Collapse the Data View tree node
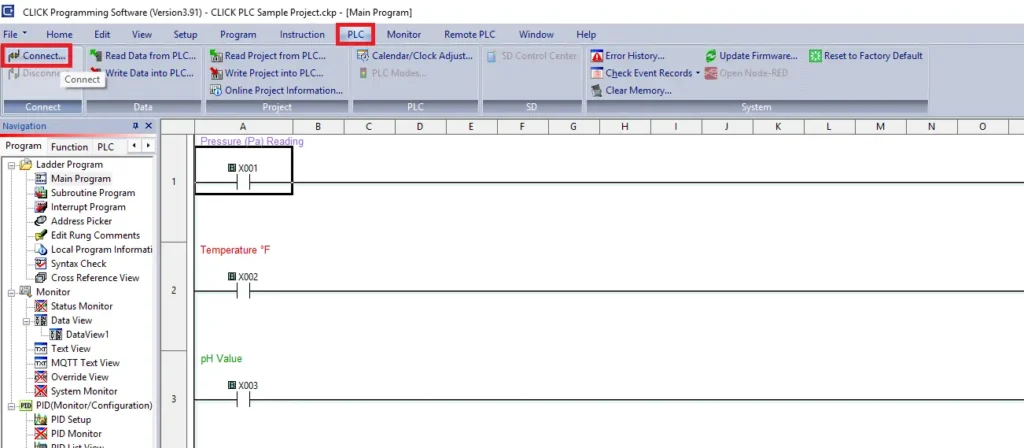Image resolution: width=1024 pixels, height=448 pixels. pos(27,321)
